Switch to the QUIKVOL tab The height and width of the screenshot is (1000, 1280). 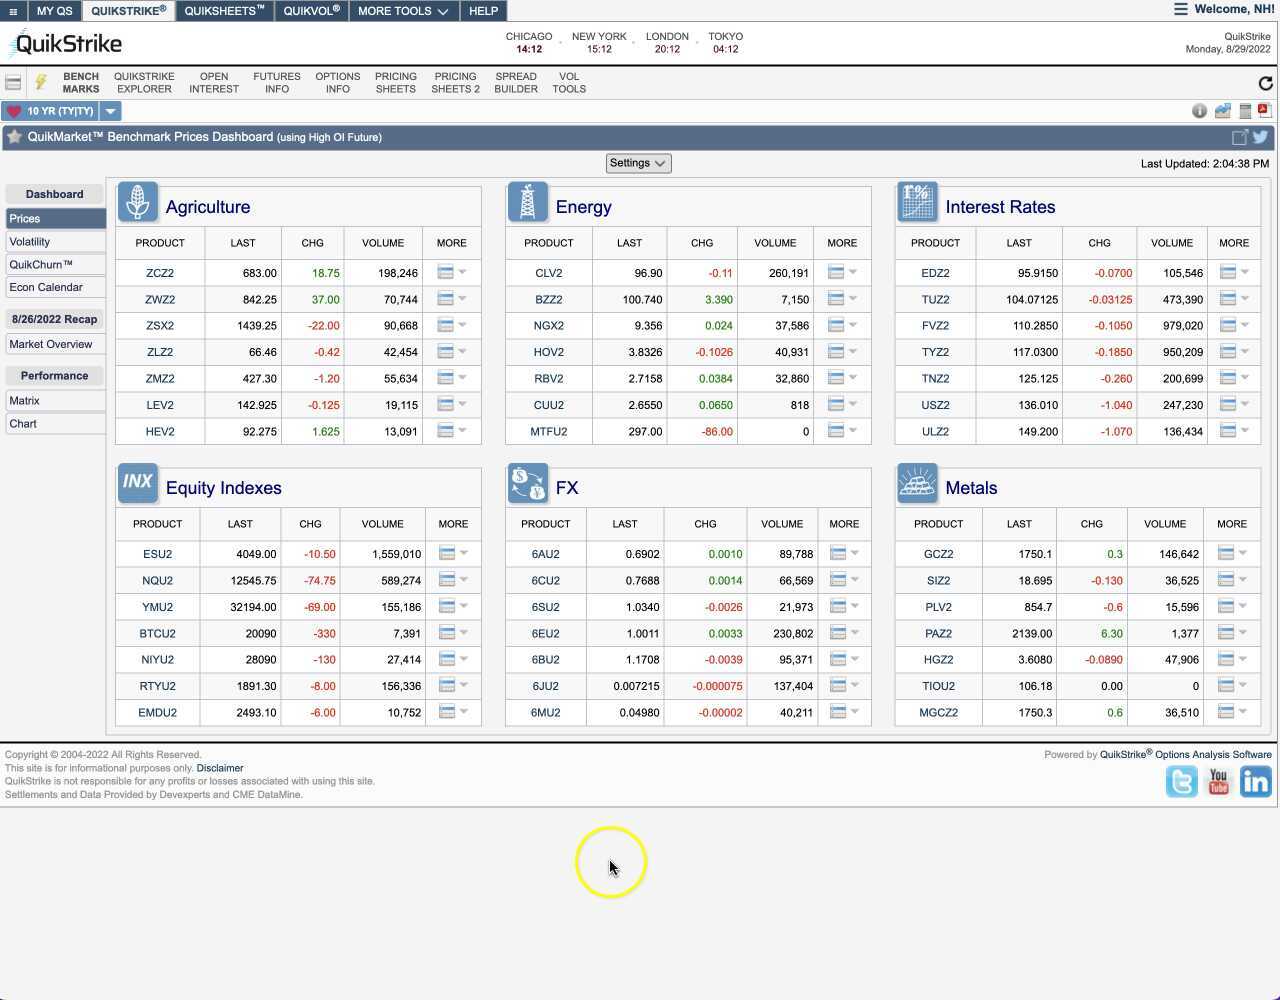pos(311,11)
